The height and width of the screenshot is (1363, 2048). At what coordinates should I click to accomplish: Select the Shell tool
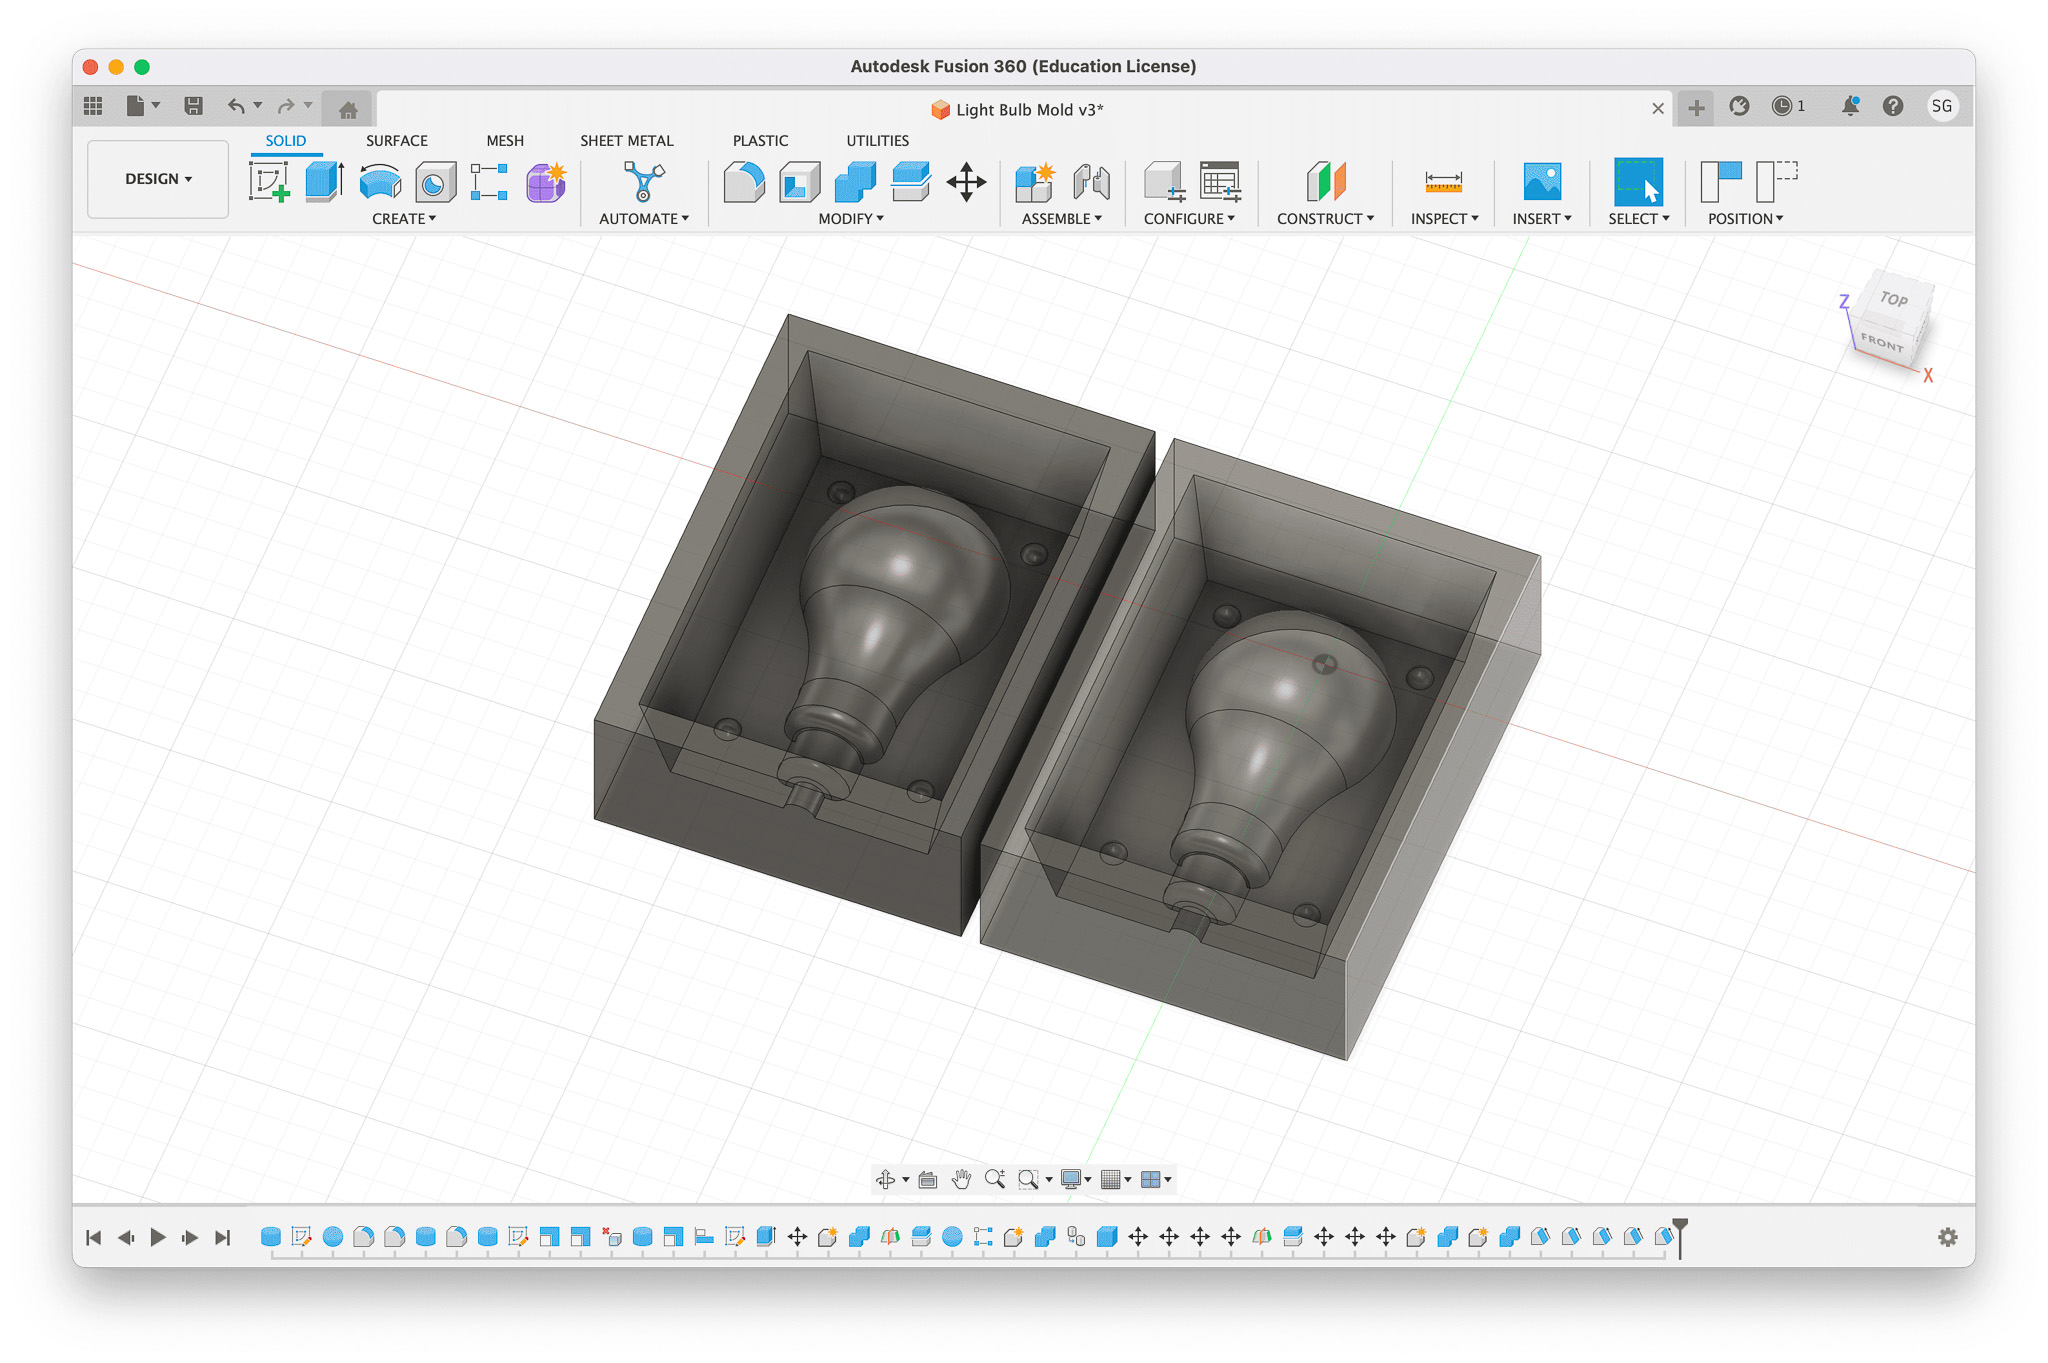tap(799, 183)
